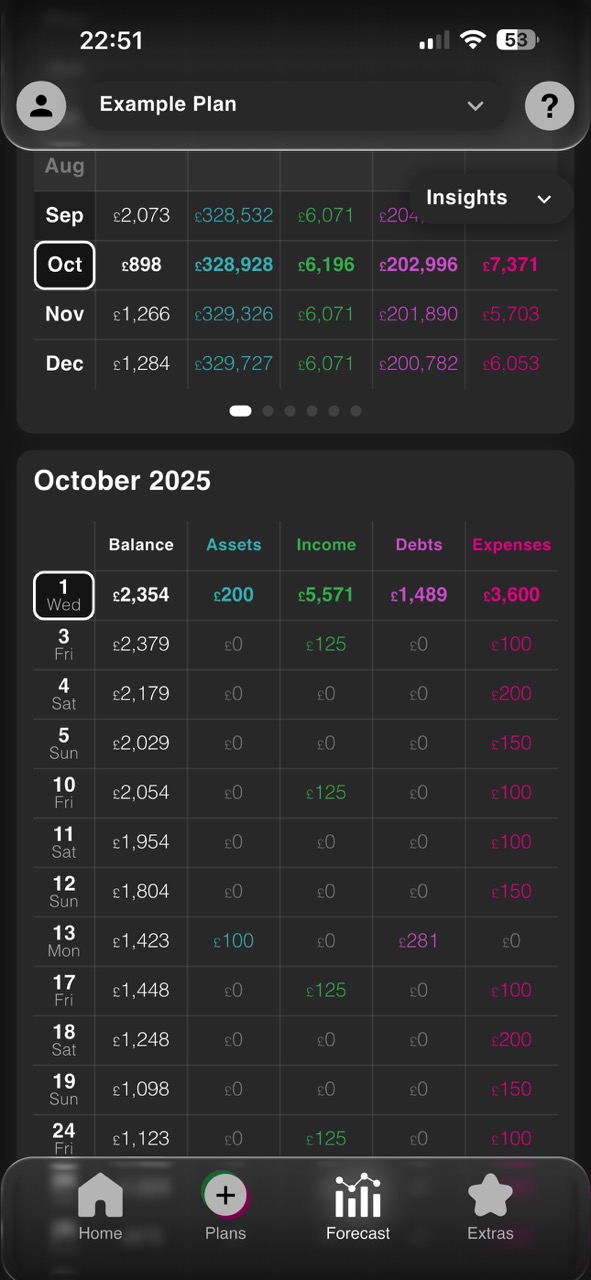Tap the £5,571 Income cell for October 1
Screen dimensions: 591x1280
[x=326, y=594]
